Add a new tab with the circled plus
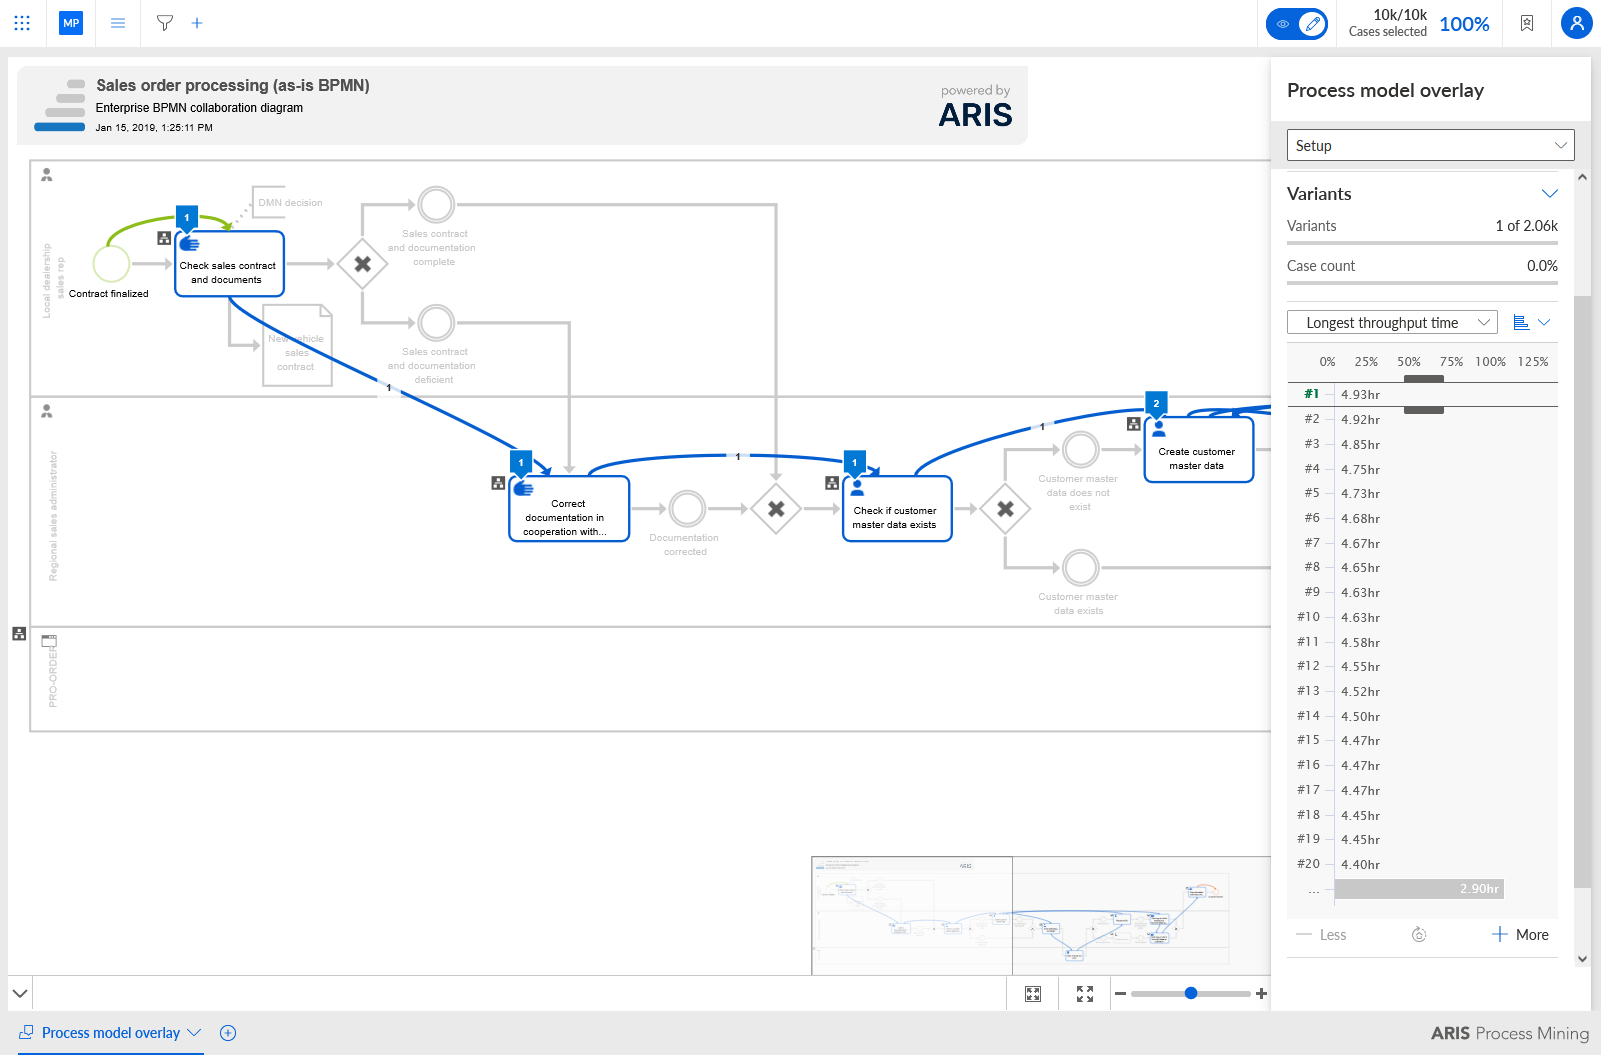This screenshot has height=1056, width=1602. (228, 1033)
